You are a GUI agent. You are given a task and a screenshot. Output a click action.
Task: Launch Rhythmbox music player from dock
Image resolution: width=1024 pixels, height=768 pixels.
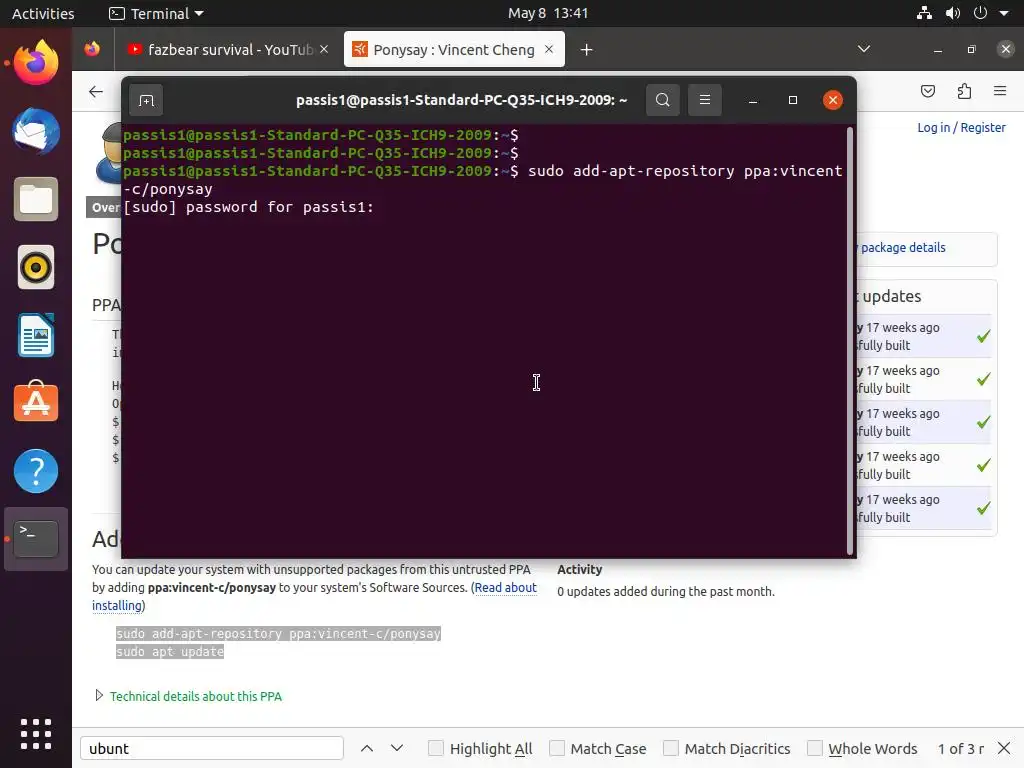pyautogui.click(x=36, y=267)
